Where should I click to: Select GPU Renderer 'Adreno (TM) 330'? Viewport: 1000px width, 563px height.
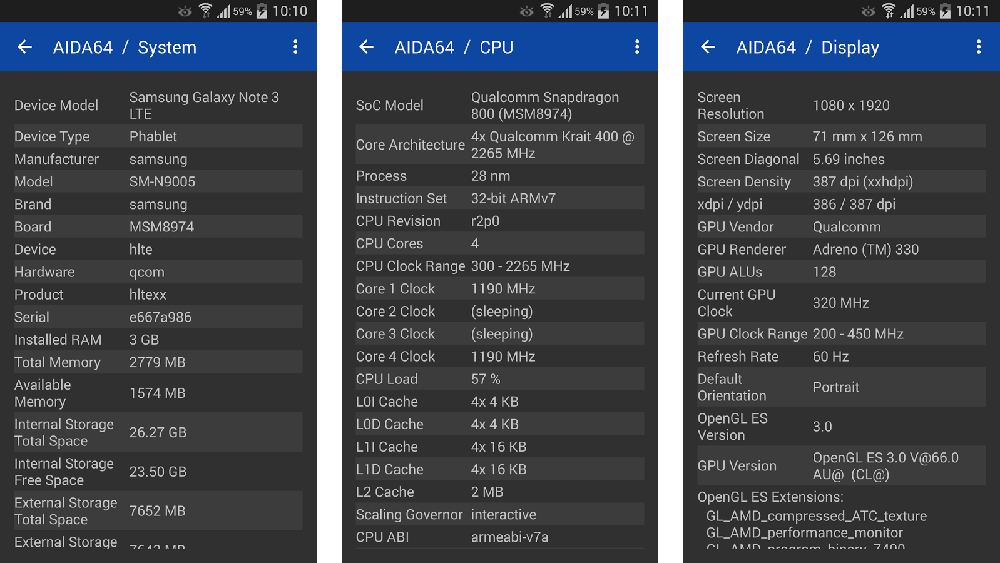(865, 249)
